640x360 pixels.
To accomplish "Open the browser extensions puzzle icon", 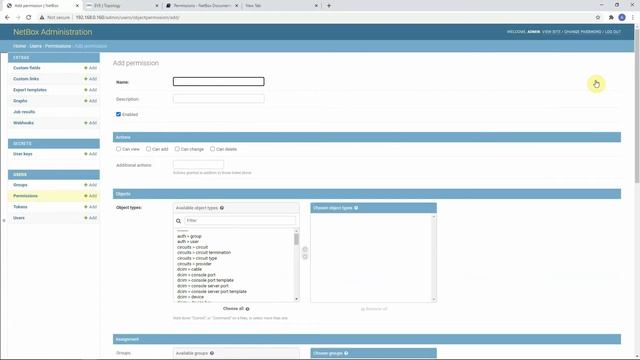I will point(611,18).
